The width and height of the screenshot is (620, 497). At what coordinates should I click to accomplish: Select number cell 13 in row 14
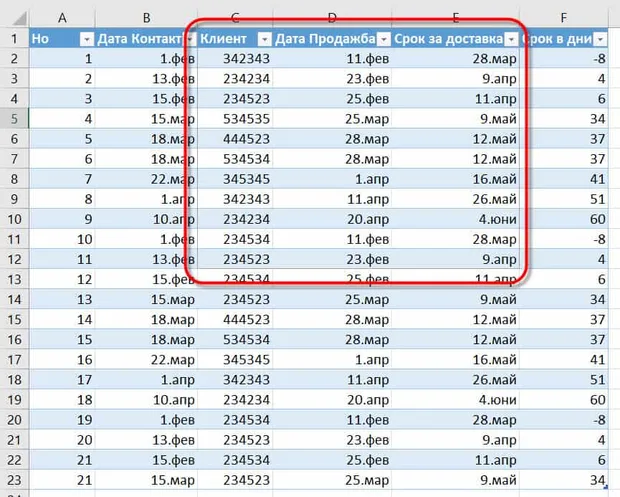62,299
